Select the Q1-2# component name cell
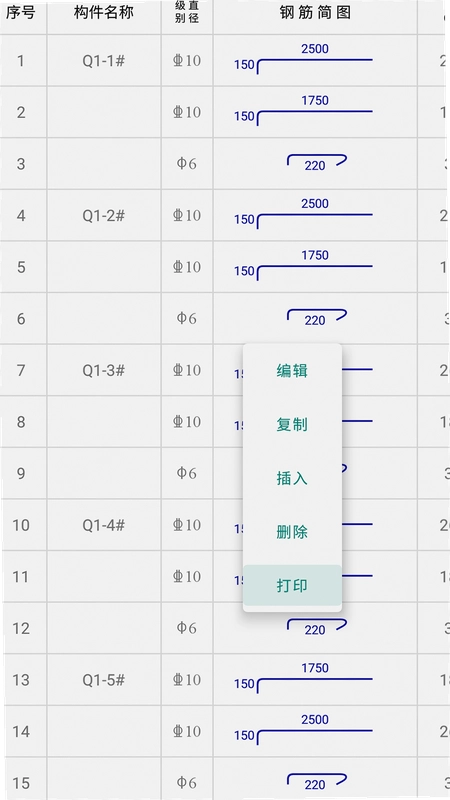The width and height of the screenshot is (450, 800). [104, 215]
